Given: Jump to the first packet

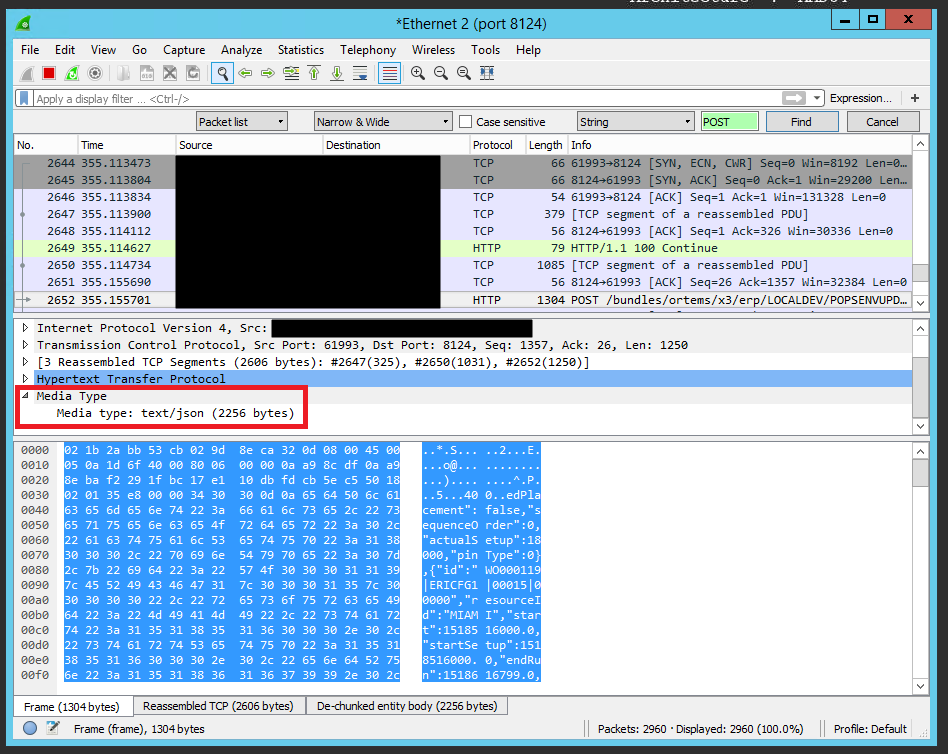Looking at the screenshot, I should pos(314,73).
